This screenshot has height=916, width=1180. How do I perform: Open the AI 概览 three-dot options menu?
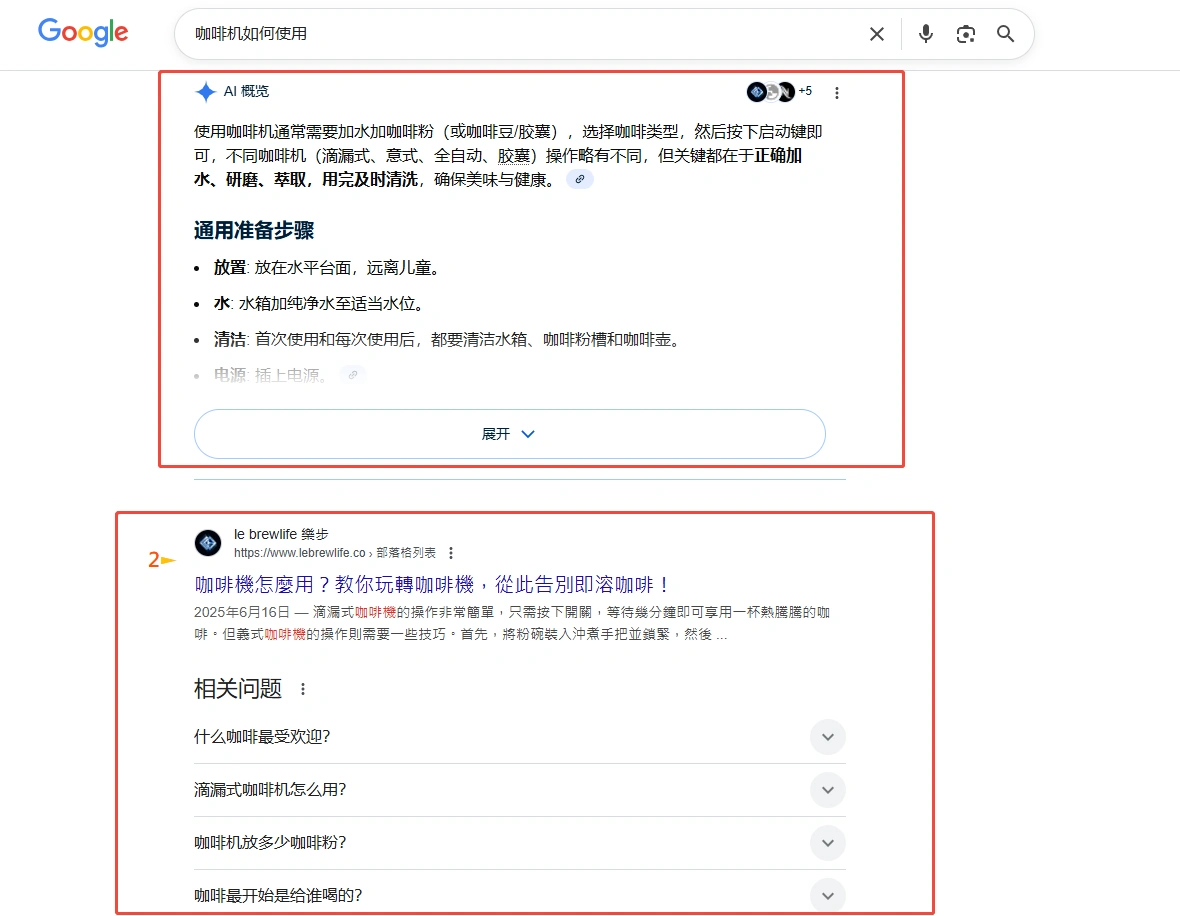pyautogui.click(x=837, y=93)
